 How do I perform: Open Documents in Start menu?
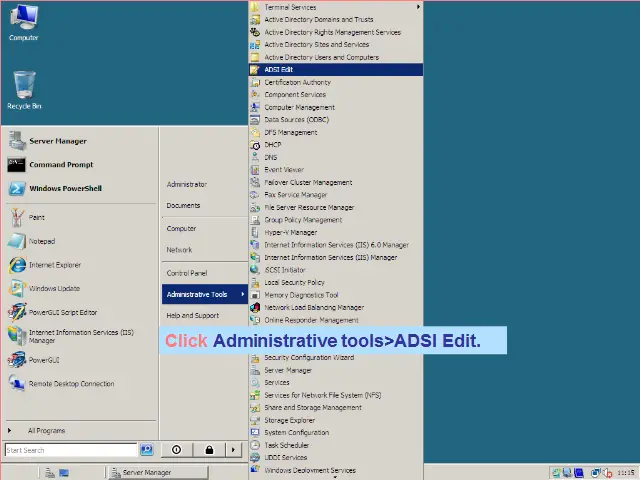coord(183,205)
